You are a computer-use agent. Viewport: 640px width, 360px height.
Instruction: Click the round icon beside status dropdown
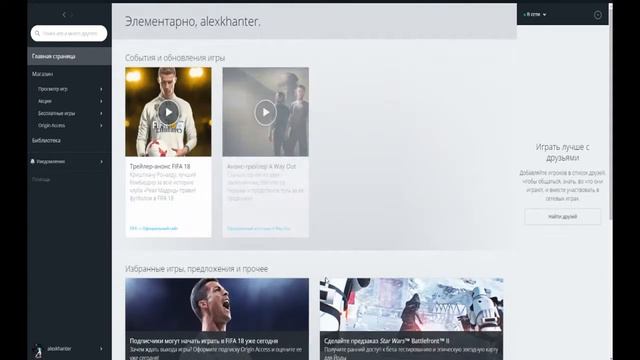coord(598,15)
